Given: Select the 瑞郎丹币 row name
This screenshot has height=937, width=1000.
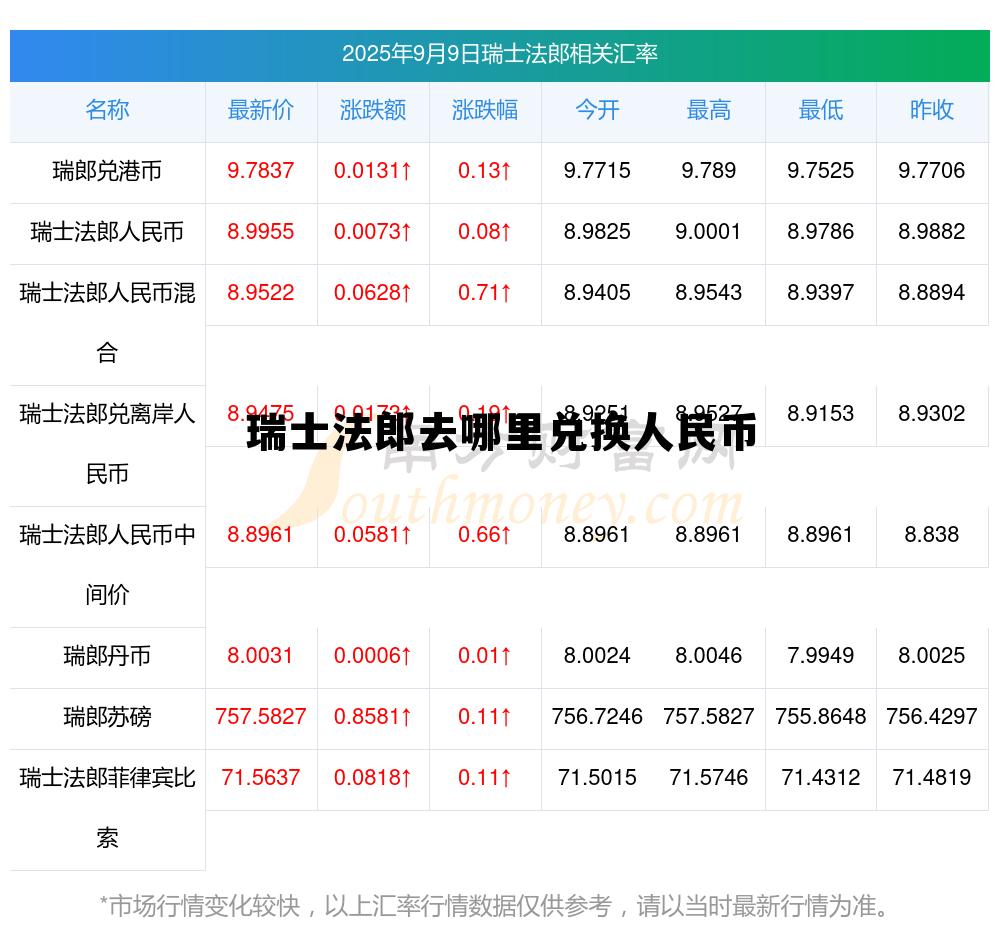Looking at the screenshot, I should 106,657.
